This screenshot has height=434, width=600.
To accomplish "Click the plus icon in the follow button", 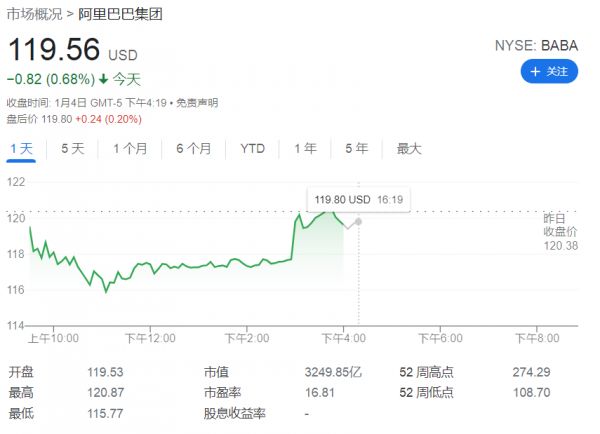I will [536, 71].
